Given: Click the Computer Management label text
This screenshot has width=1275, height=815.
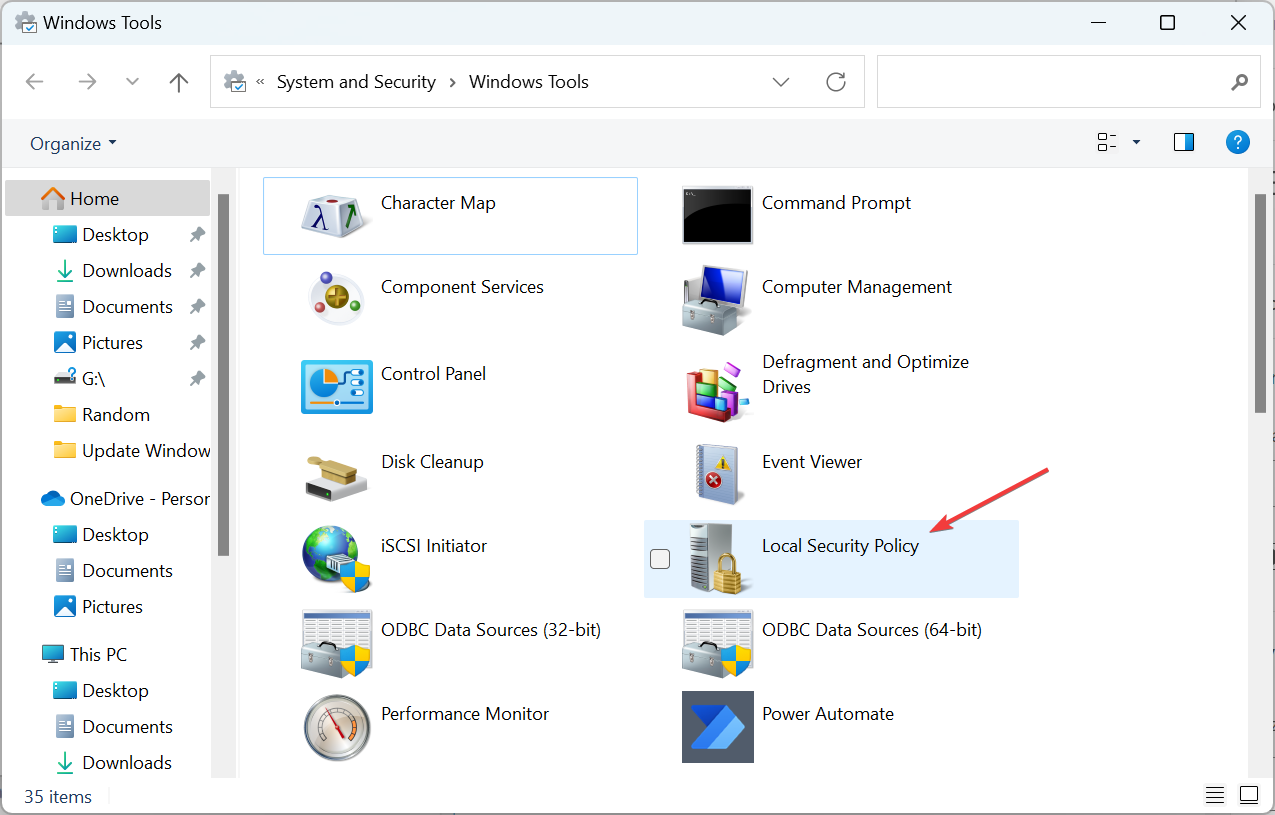Looking at the screenshot, I should pos(857,287).
